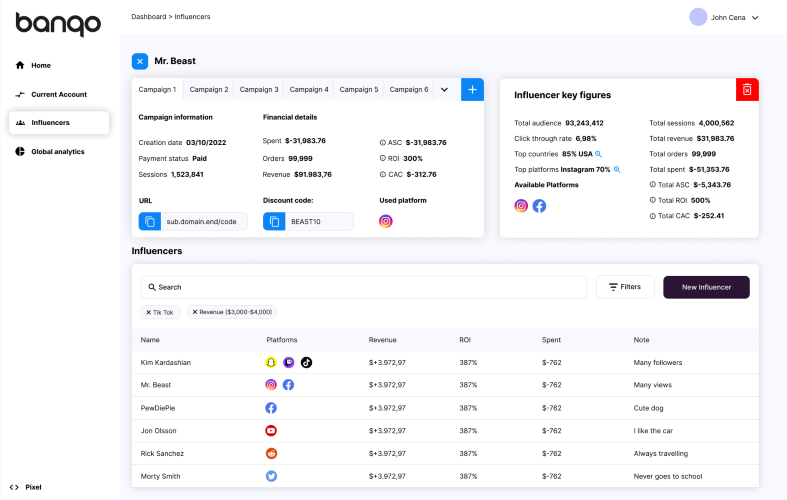Click Facebook icon under Available Platforms
The width and height of the screenshot is (787, 500).
click(539, 206)
